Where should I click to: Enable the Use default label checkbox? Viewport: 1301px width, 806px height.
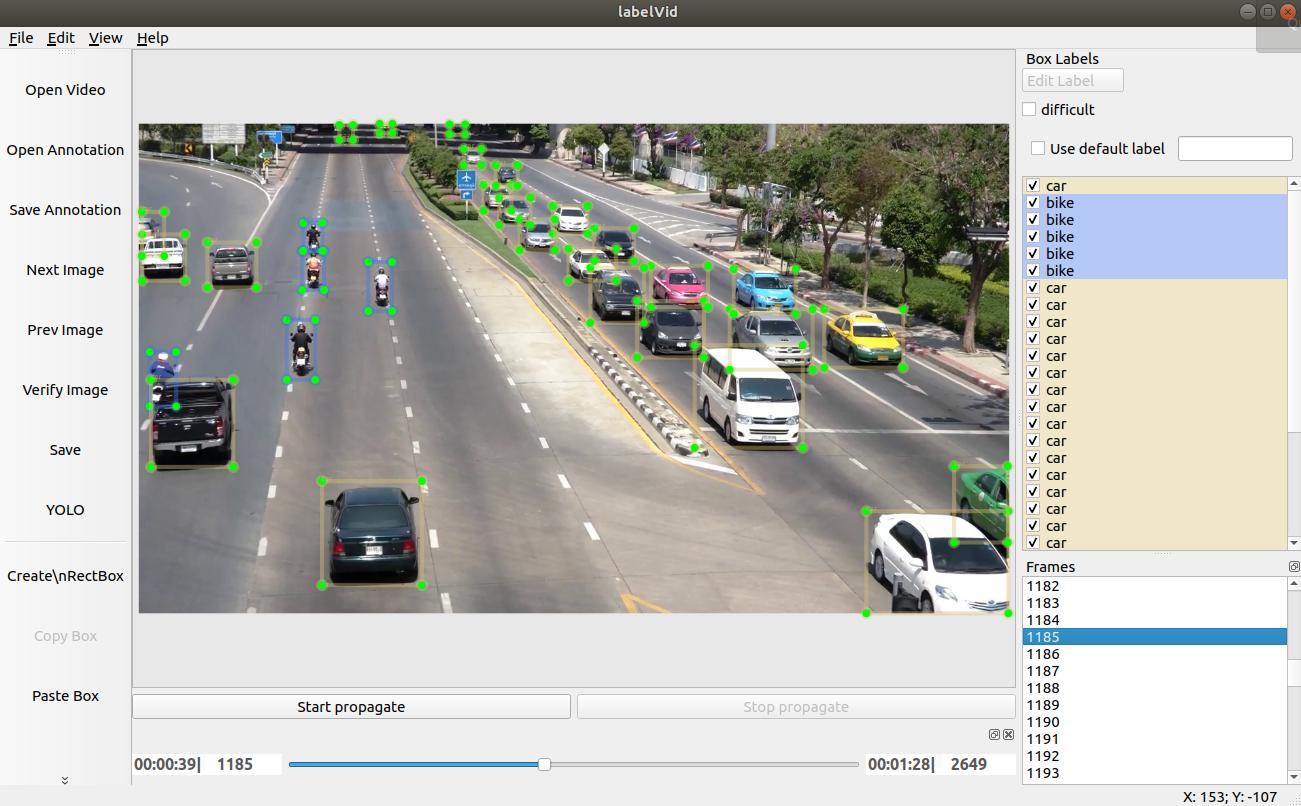coord(1037,148)
